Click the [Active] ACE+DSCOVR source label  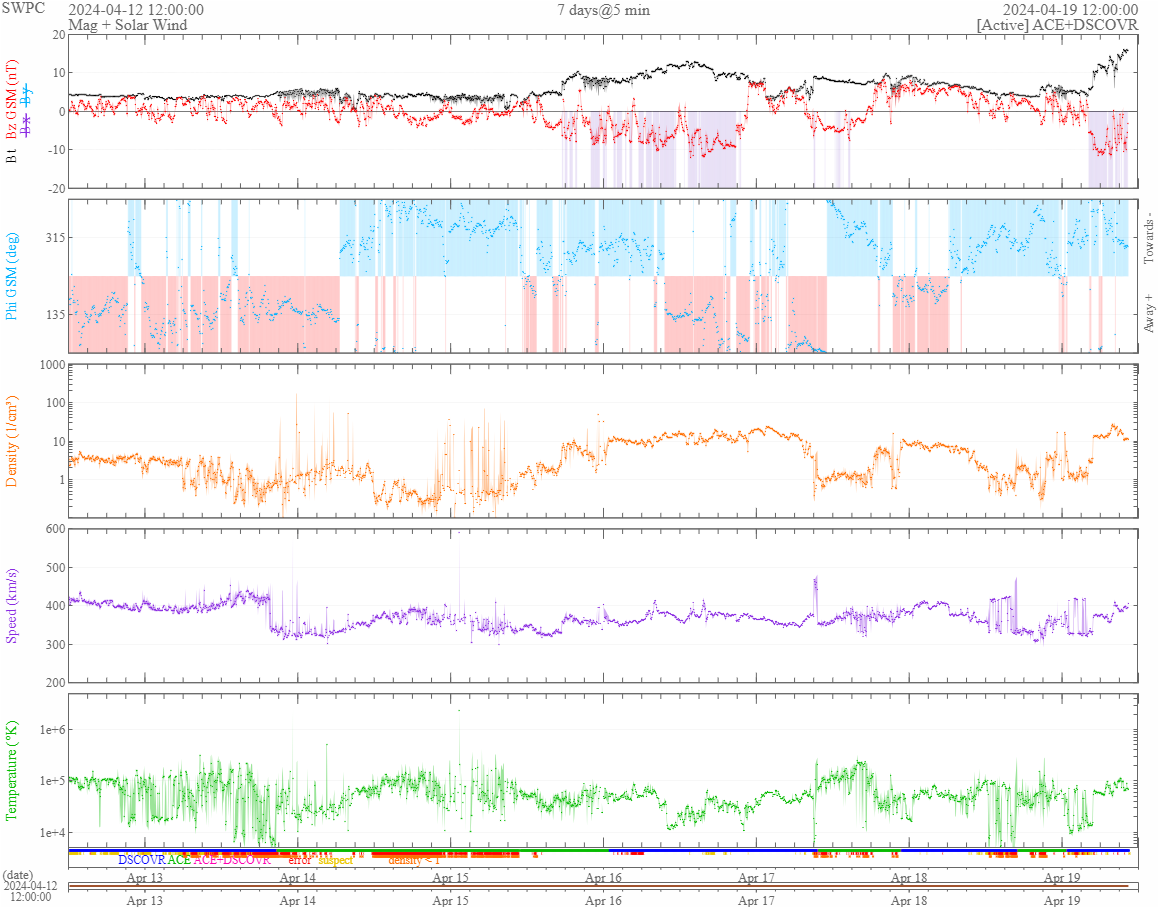1058,24
